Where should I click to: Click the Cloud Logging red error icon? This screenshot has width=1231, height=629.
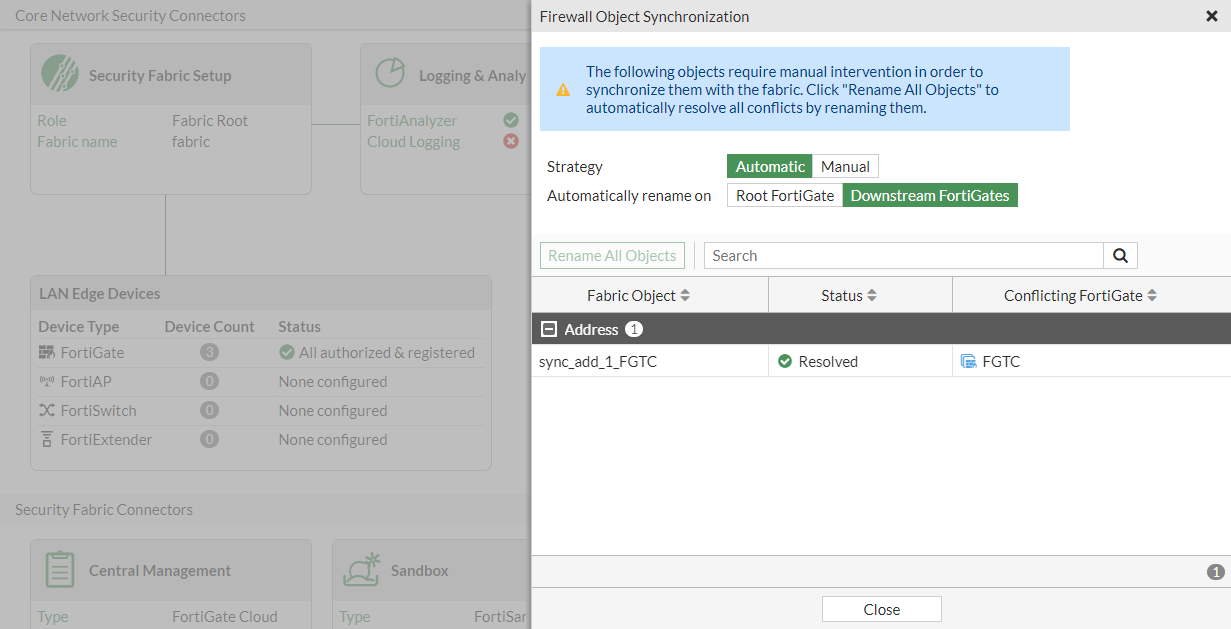point(511,141)
